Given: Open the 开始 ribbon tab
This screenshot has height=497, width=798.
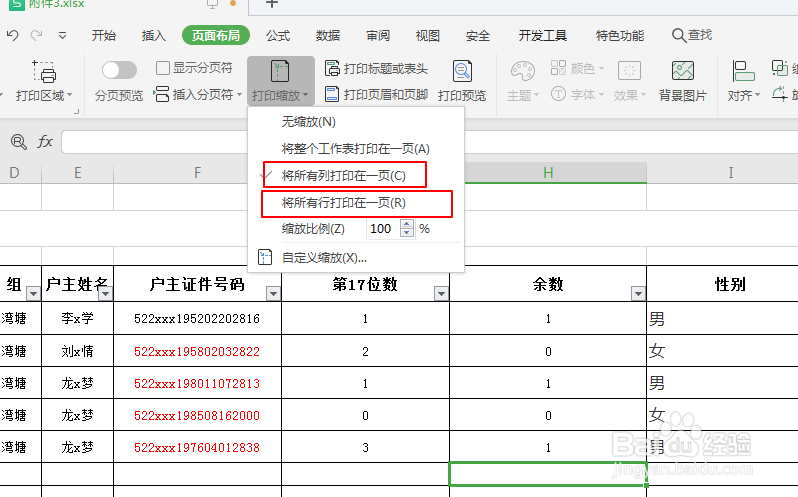Looking at the screenshot, I should coord(104,36).
